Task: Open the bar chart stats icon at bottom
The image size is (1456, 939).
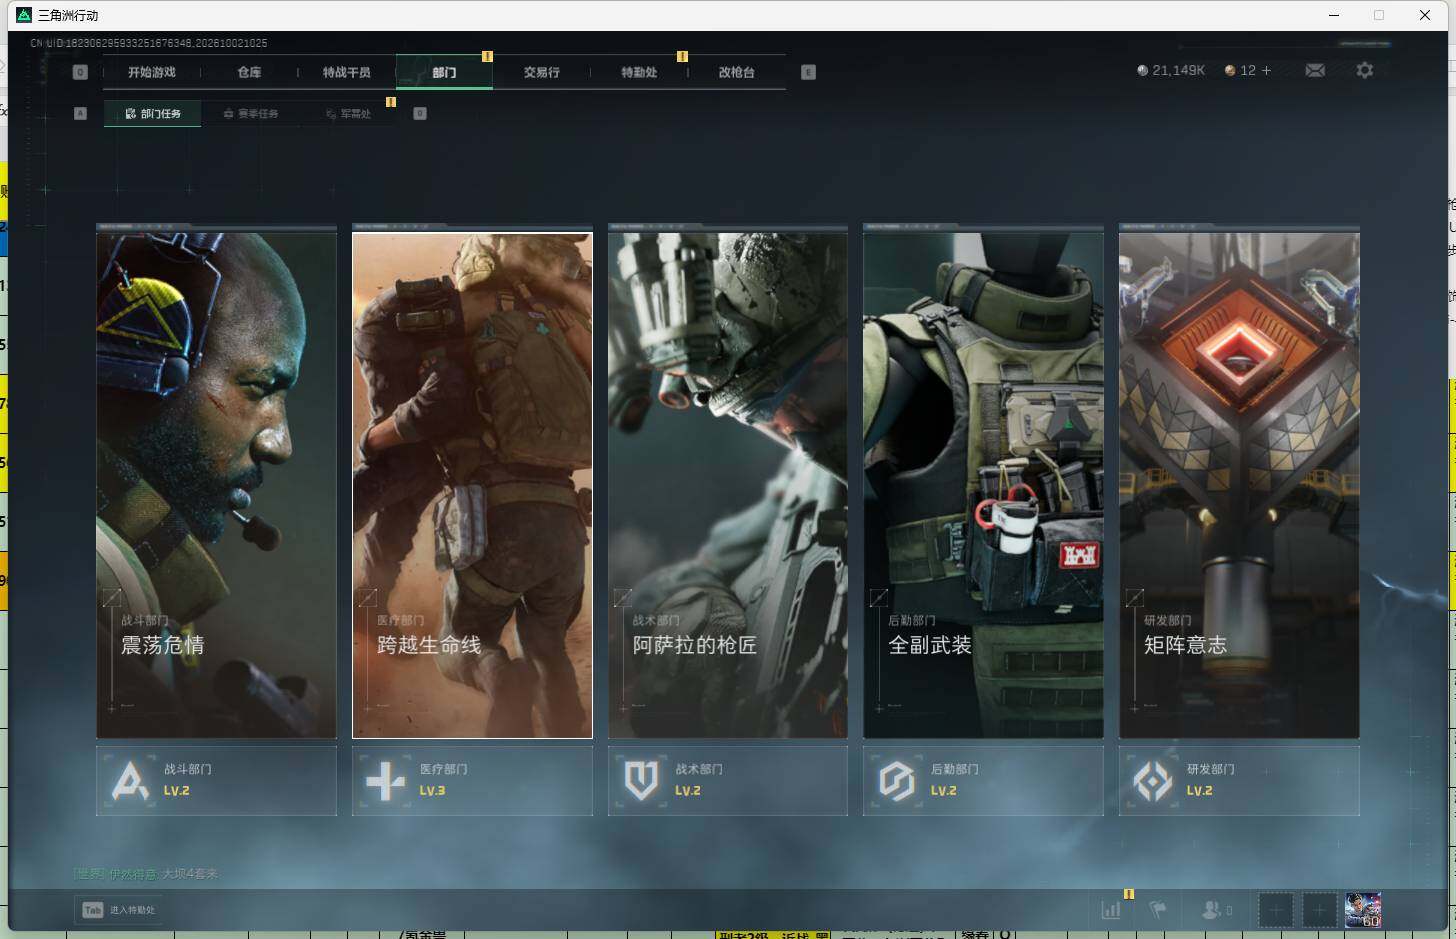Action: click(1111, 910)
